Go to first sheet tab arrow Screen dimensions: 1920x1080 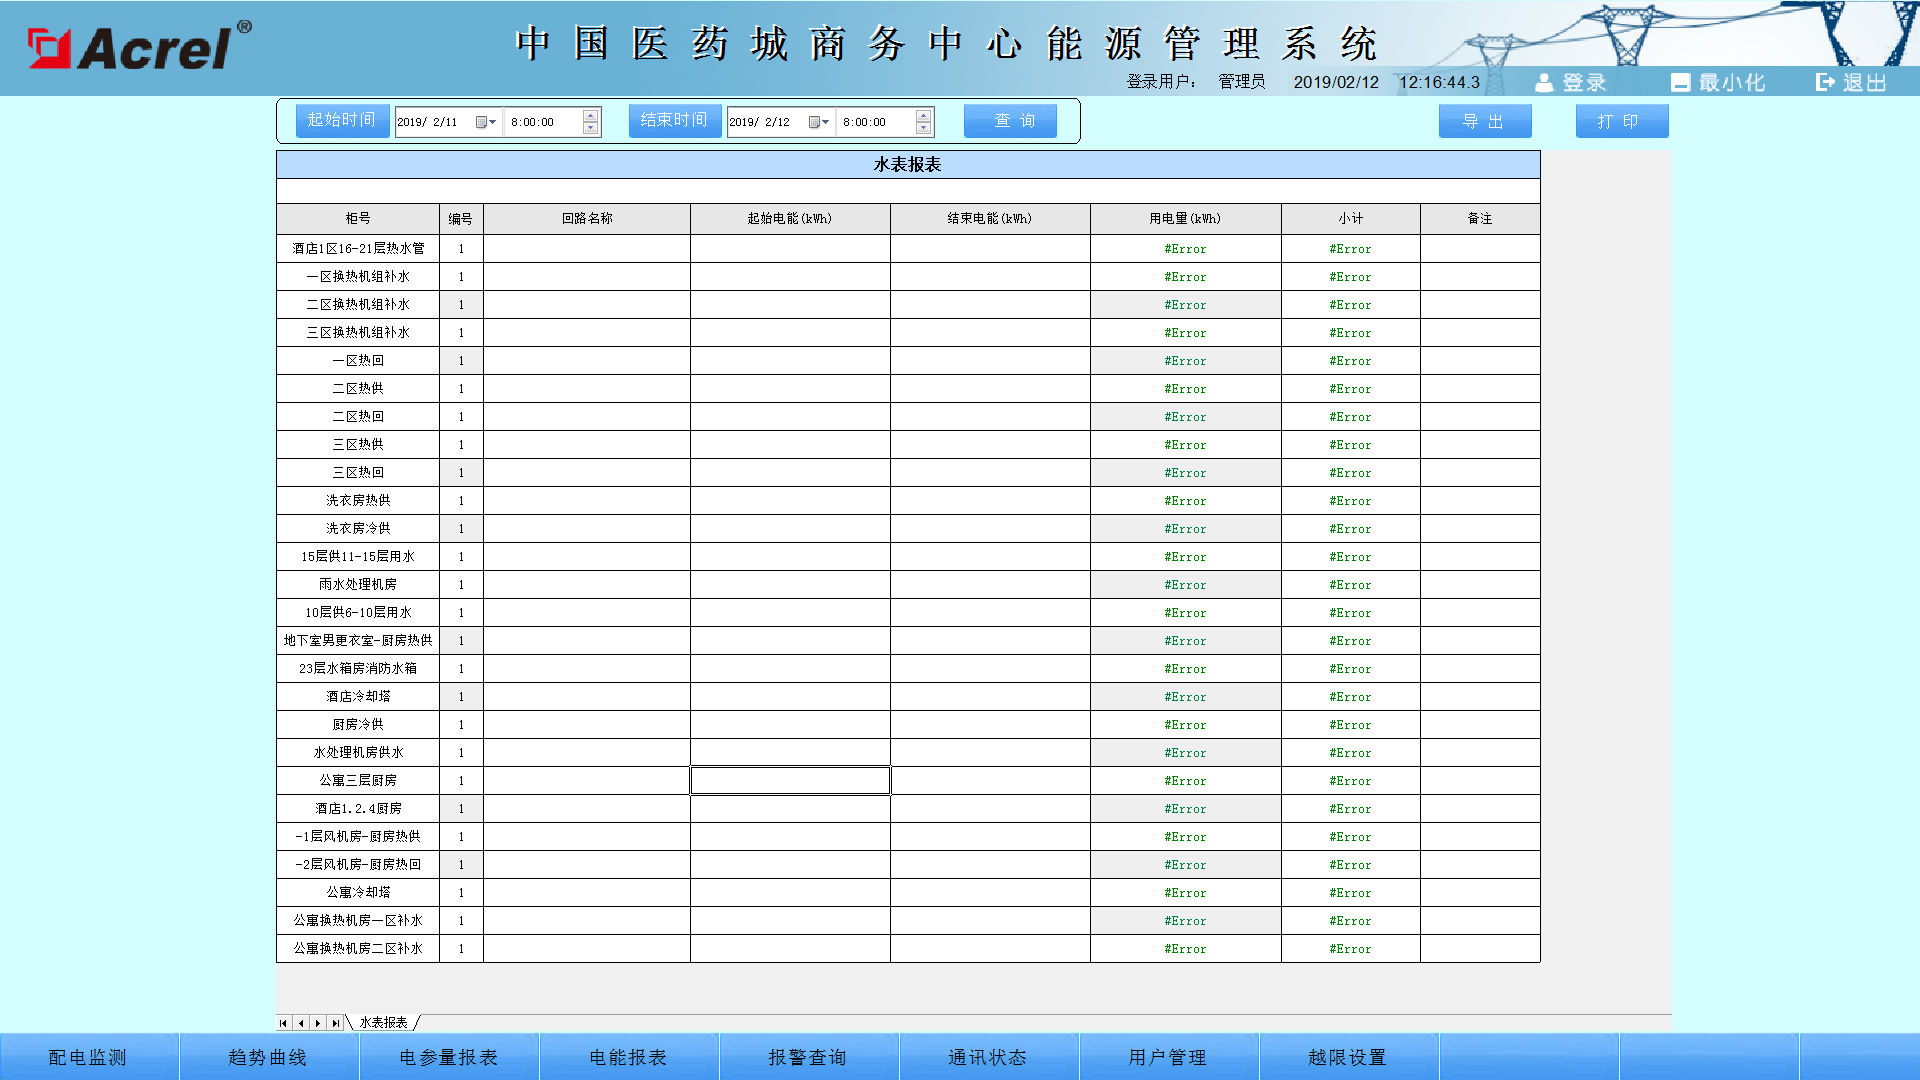pyautogui.click(x=284, y=1023)
